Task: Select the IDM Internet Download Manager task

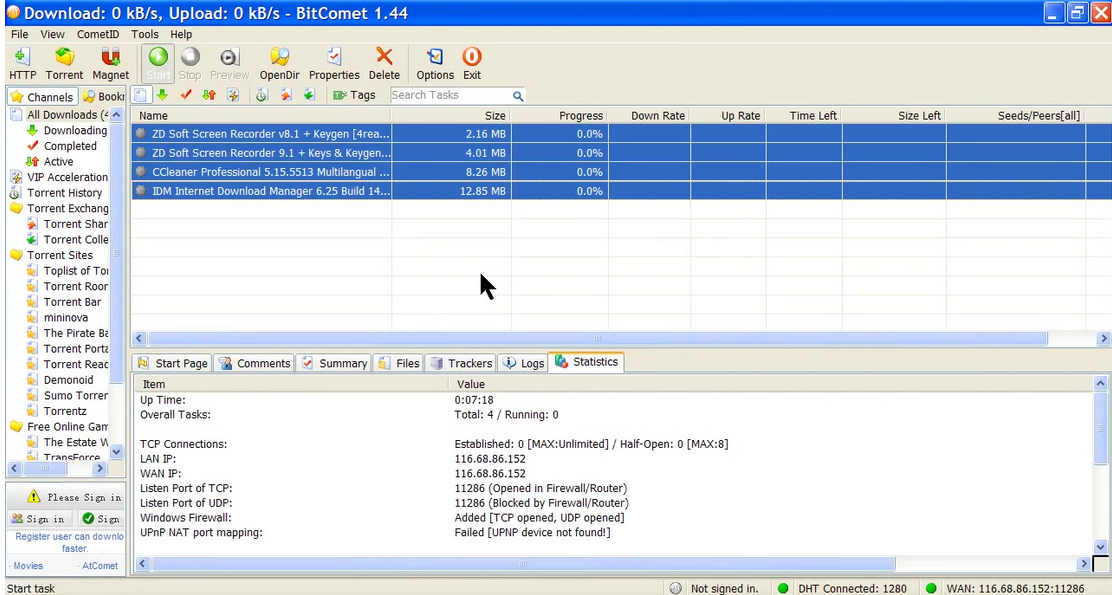Action: point(621,191)
